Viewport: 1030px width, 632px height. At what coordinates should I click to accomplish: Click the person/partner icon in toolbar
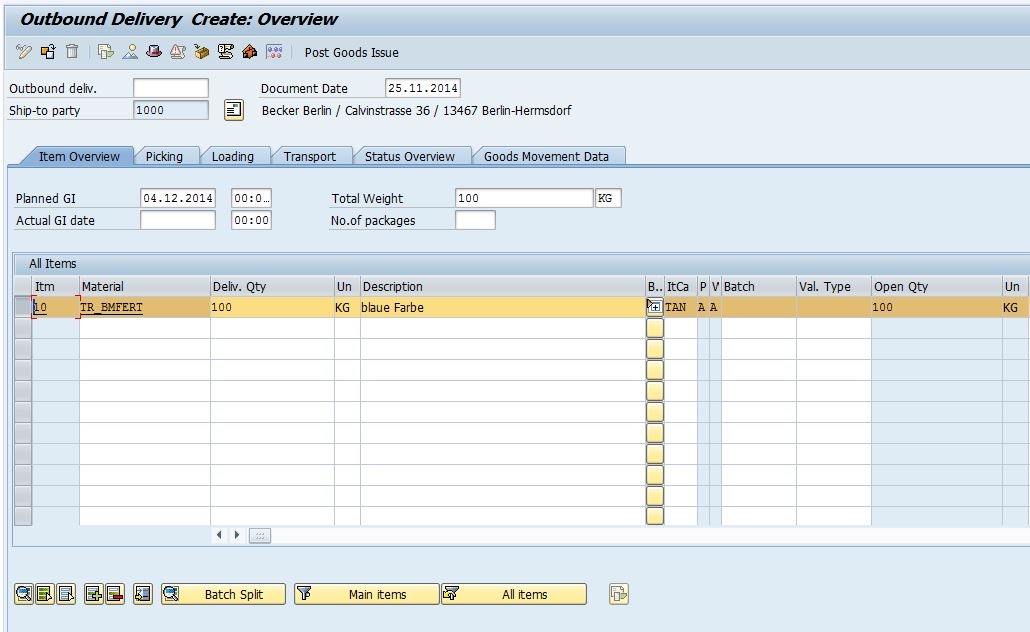tap(130, 52)
